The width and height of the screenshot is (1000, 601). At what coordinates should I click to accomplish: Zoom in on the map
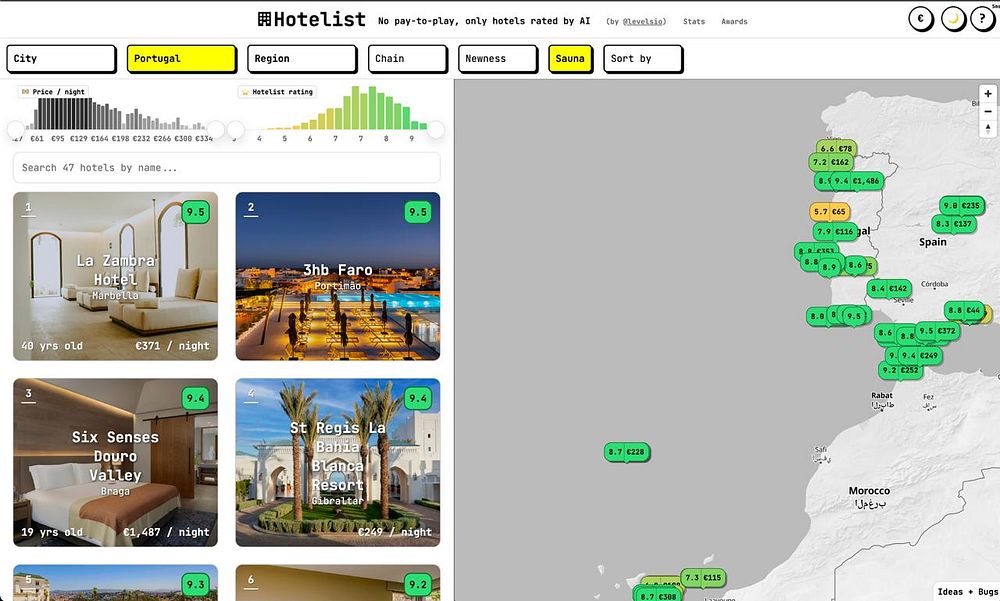click(x=988, y=94)
